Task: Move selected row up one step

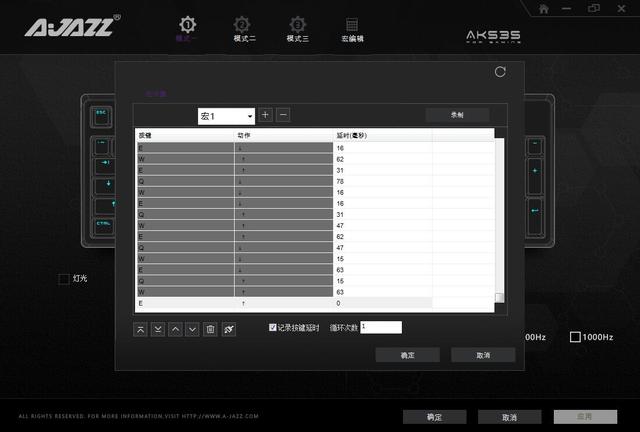Action: (x=176, y=329)
